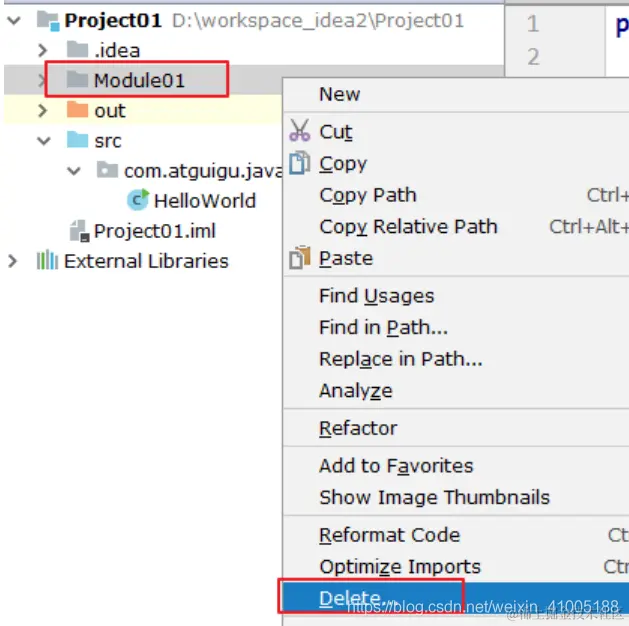The image size is (629, 626).
Task: Click the Cut scissors icon
Action: click(x=300, y=131)
